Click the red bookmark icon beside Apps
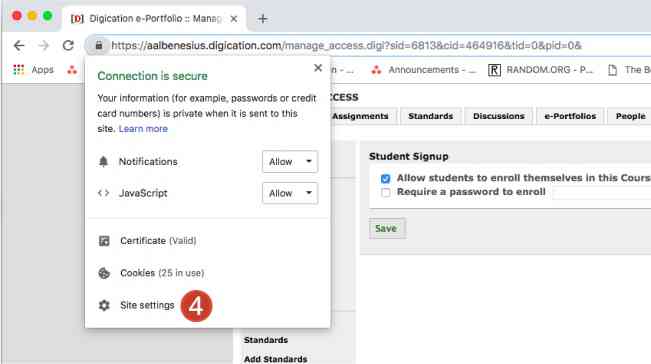651x364 pixels. coord(72,70)
